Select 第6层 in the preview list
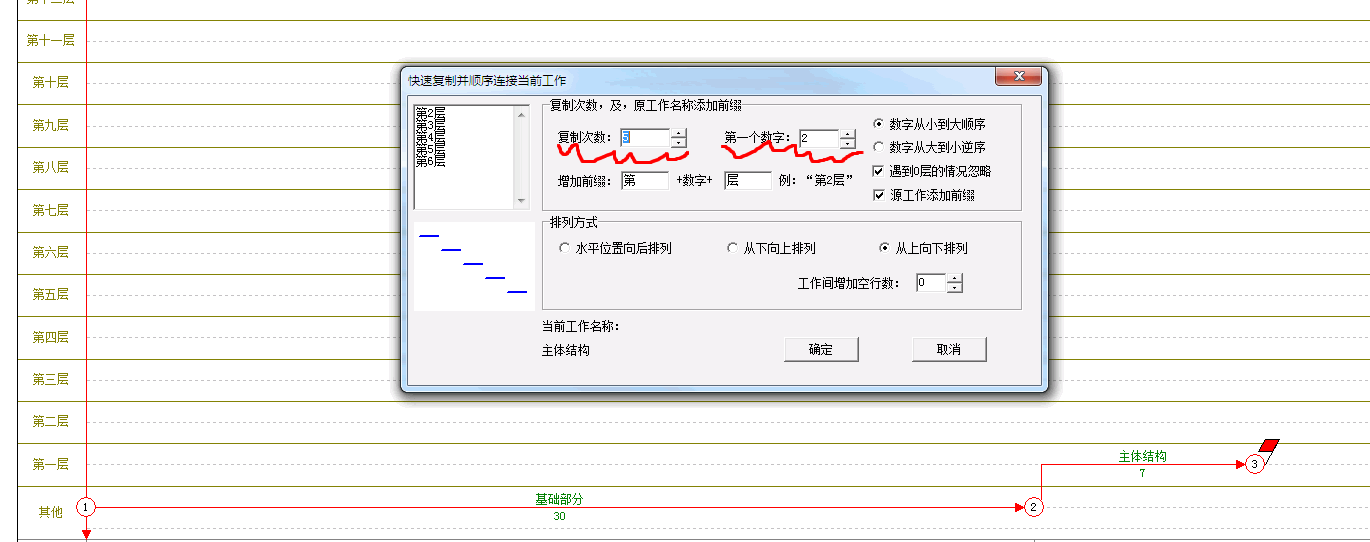The image size is (1370, 542). [x=431, y=161]
